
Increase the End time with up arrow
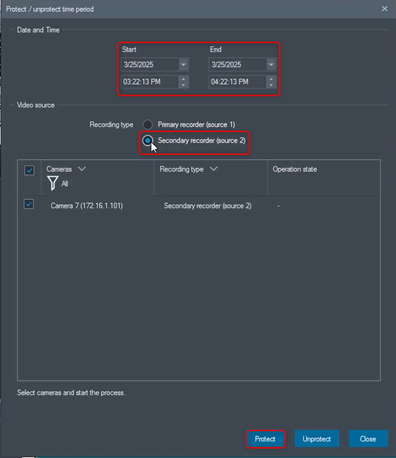point(271,79)
